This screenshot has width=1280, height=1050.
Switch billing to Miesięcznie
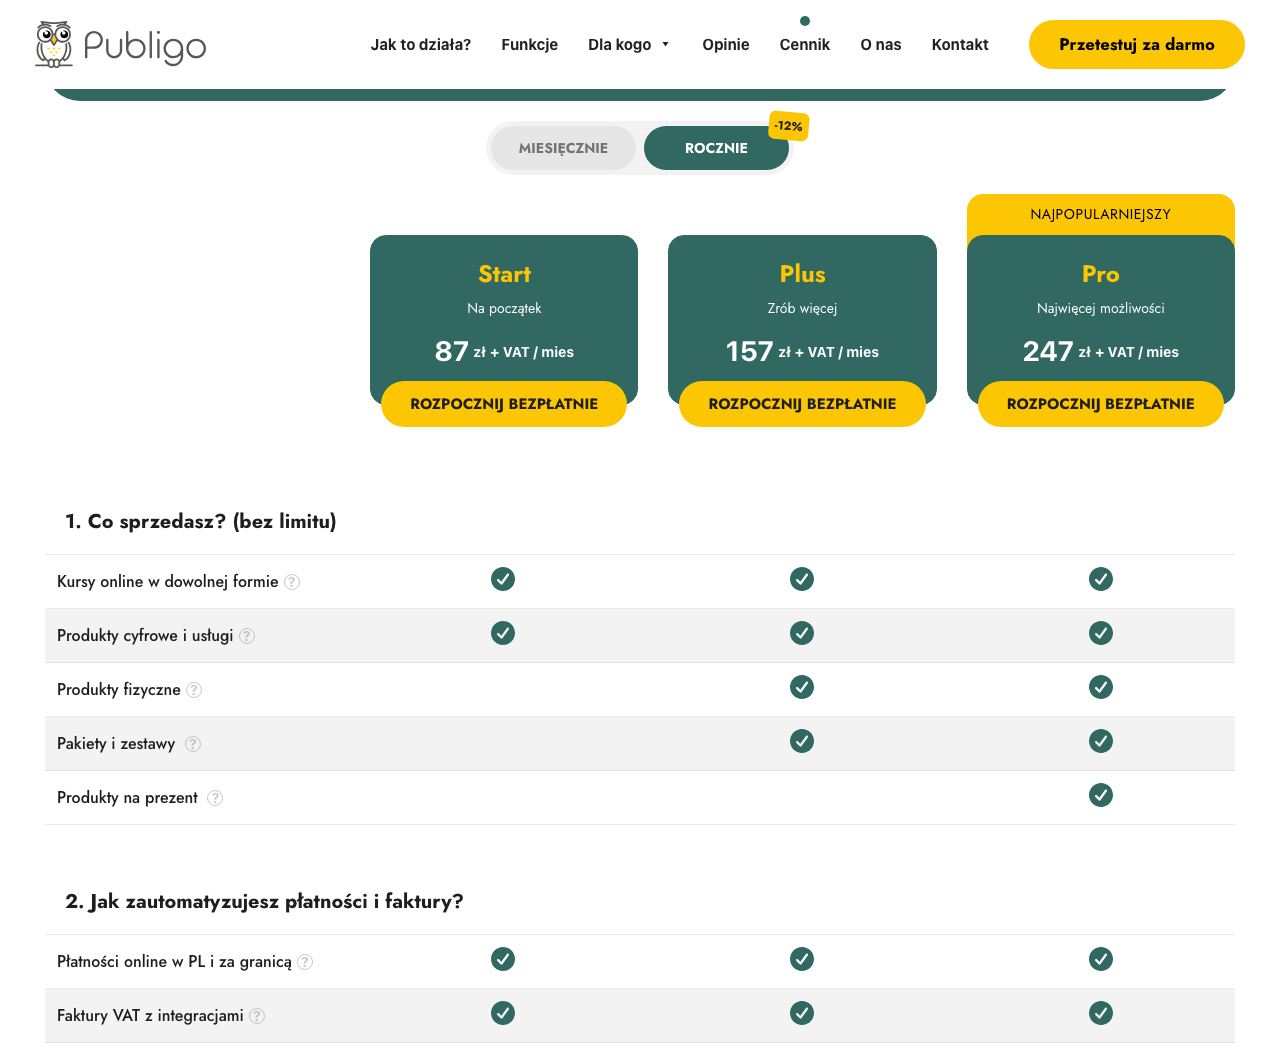[x=563, y=148]
